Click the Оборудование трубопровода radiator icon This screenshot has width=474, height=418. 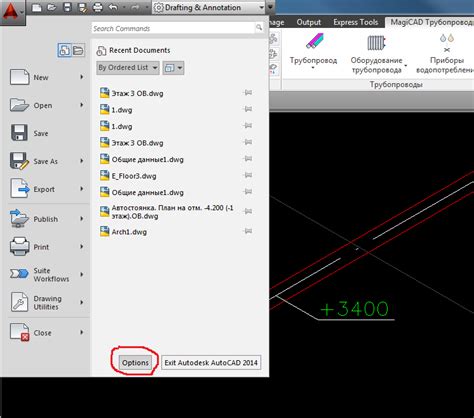coord(376,43)
